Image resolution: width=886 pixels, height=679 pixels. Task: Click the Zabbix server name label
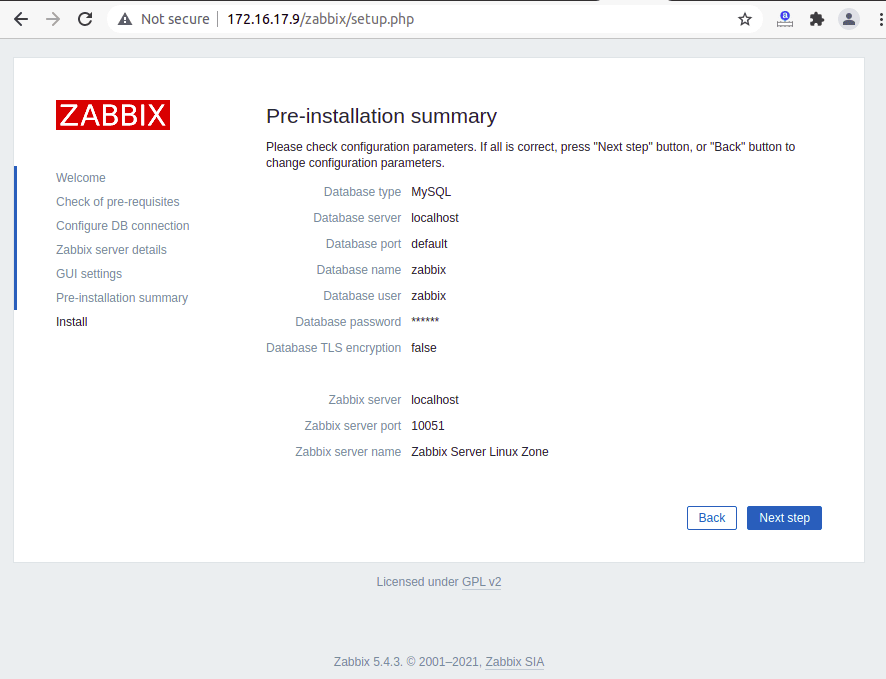[348, 452]
